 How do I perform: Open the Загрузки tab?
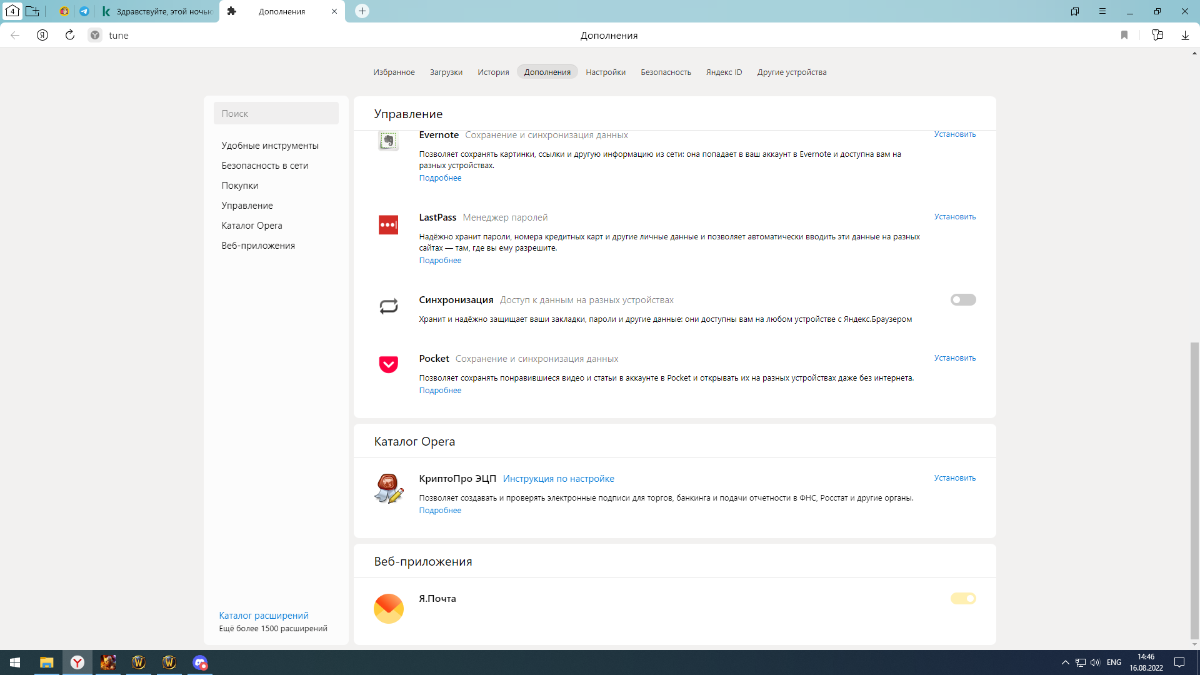click(x=446, y=72)
